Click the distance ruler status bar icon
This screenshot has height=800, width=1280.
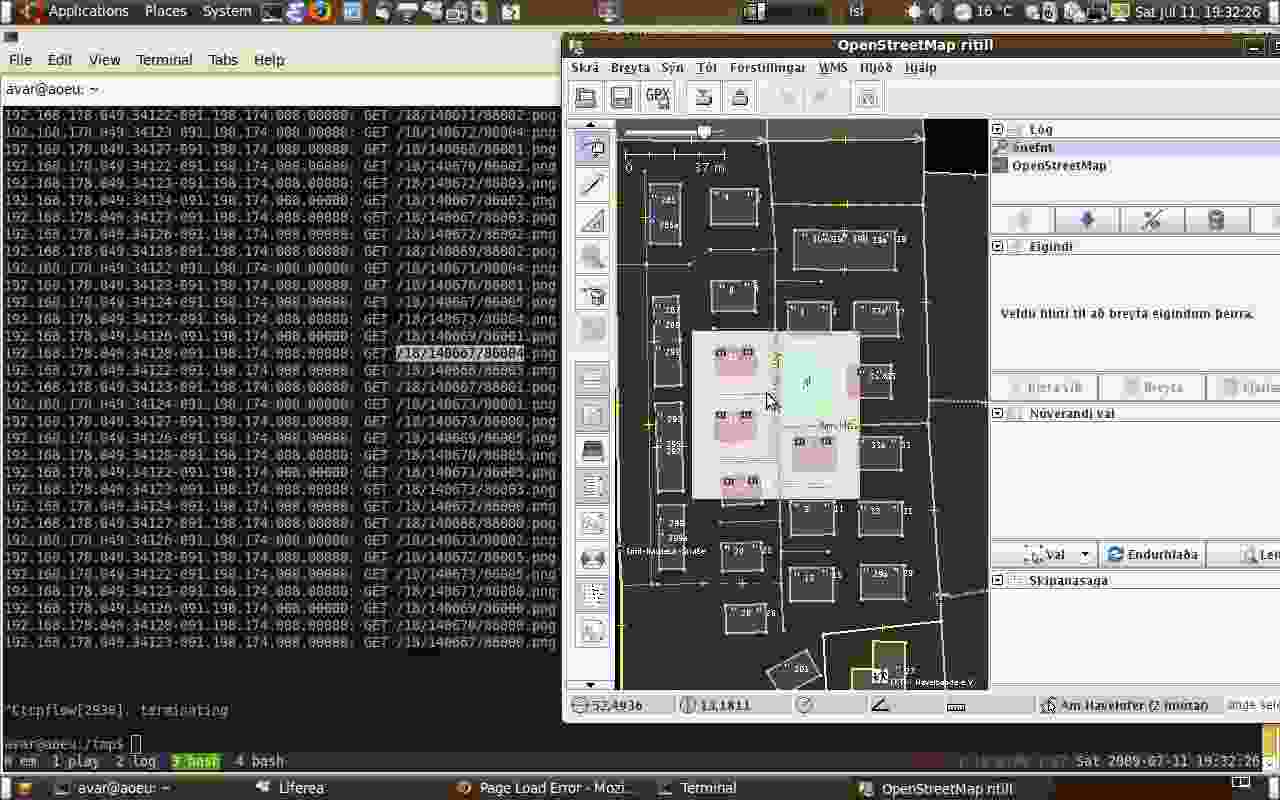pyautogui.click(x=956, y=706)
